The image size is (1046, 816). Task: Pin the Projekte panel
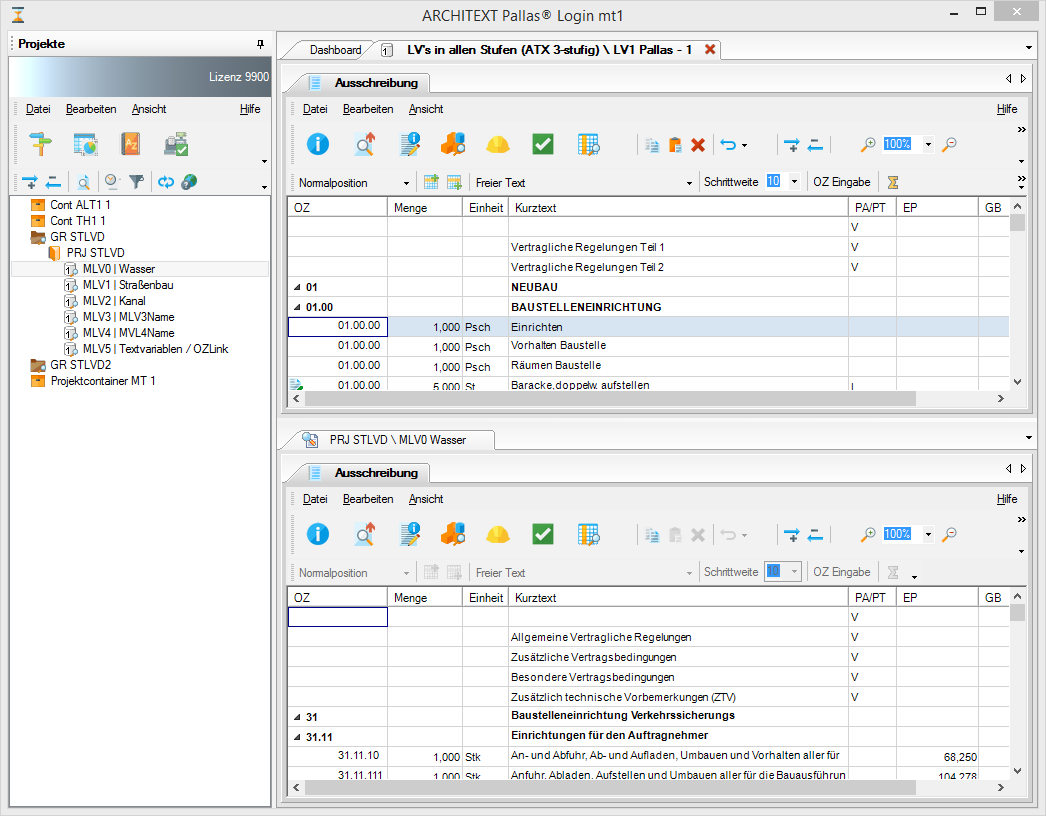(260, 44)
